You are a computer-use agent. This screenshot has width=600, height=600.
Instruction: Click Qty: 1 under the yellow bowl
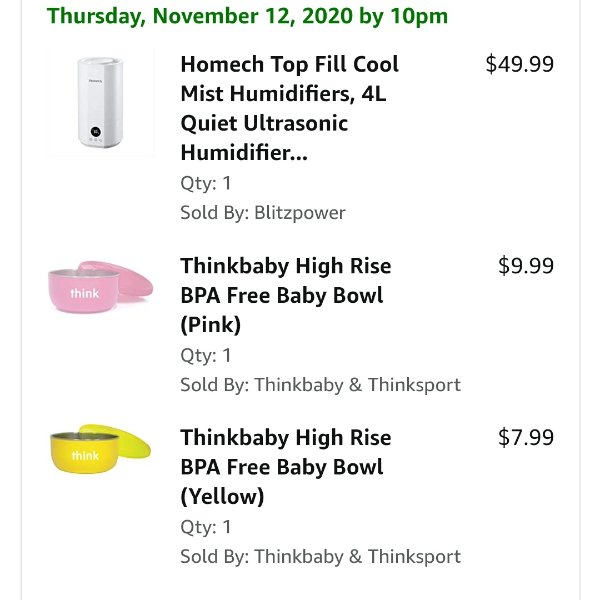click(x=206, y=527)
